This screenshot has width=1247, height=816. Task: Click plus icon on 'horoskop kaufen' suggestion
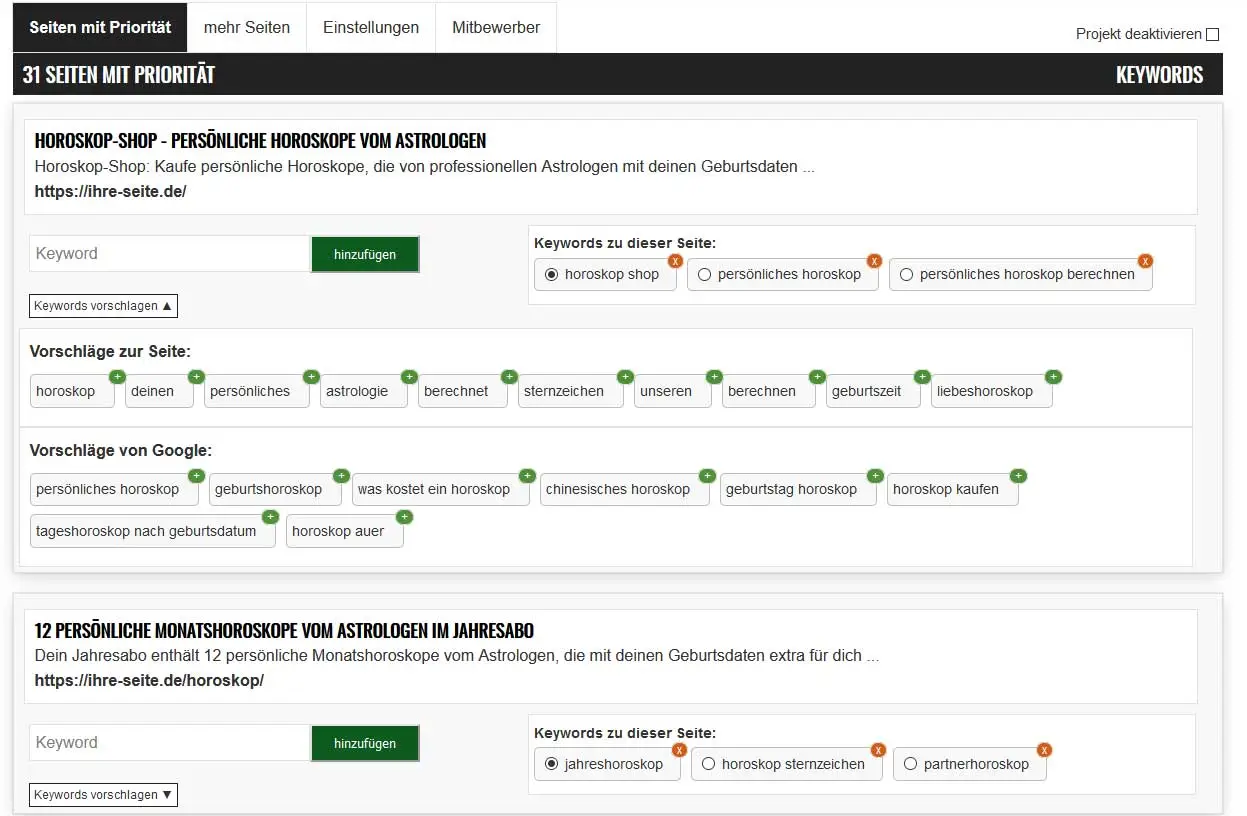(x=1018, y=476)
